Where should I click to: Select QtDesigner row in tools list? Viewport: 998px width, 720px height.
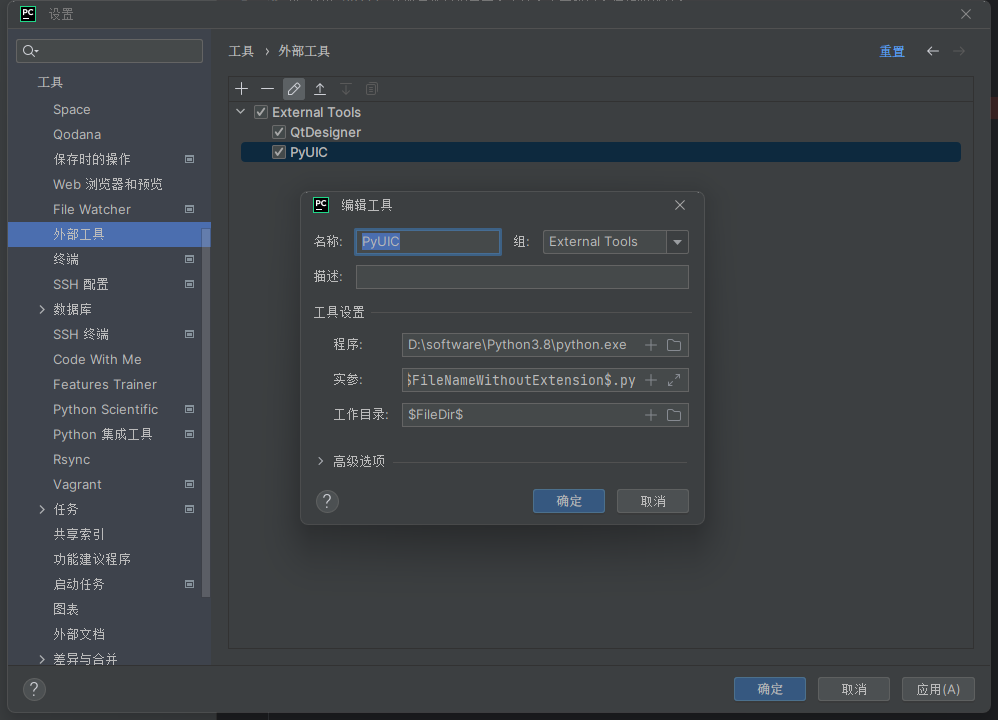click(601, 132)
